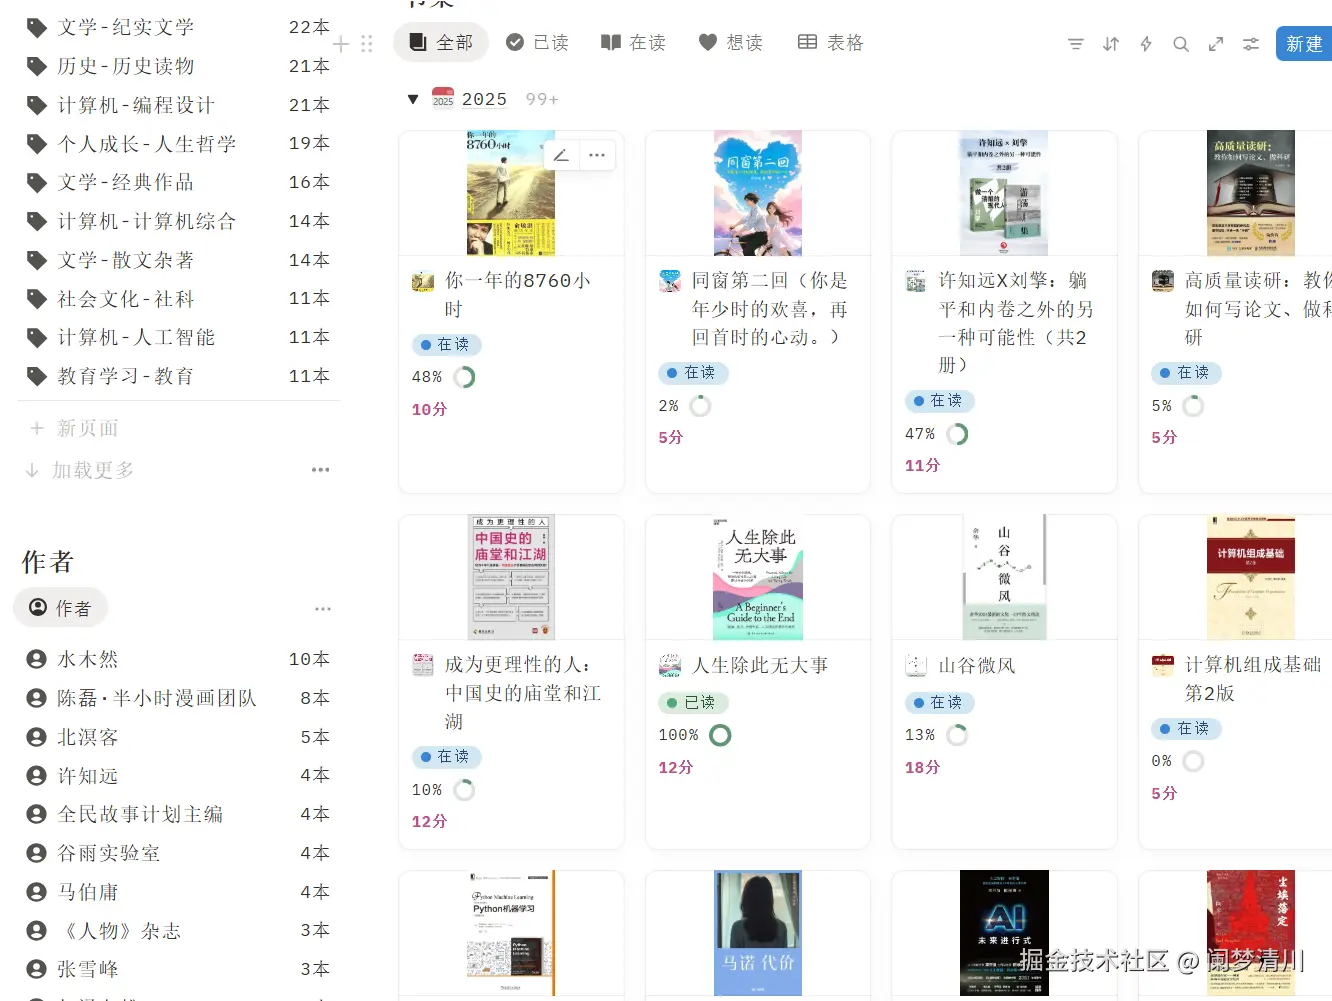Open the 计算机-计算机综合 category row
The image size is (1332, 1001).
178,221
